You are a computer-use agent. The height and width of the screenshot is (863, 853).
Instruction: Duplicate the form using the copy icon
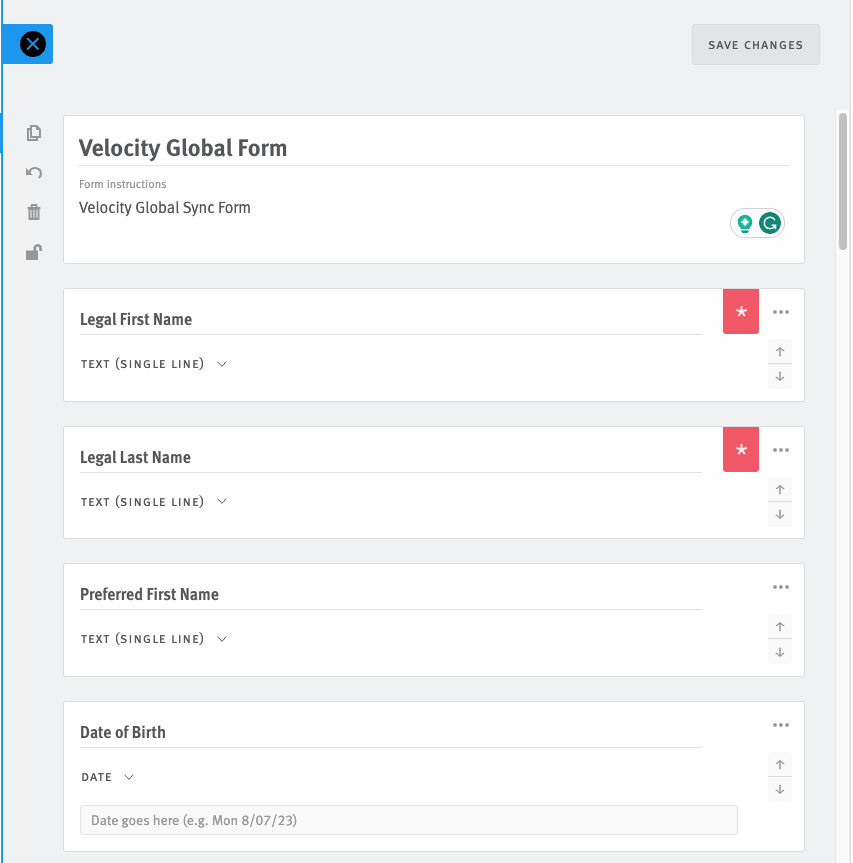coord(34,133)
